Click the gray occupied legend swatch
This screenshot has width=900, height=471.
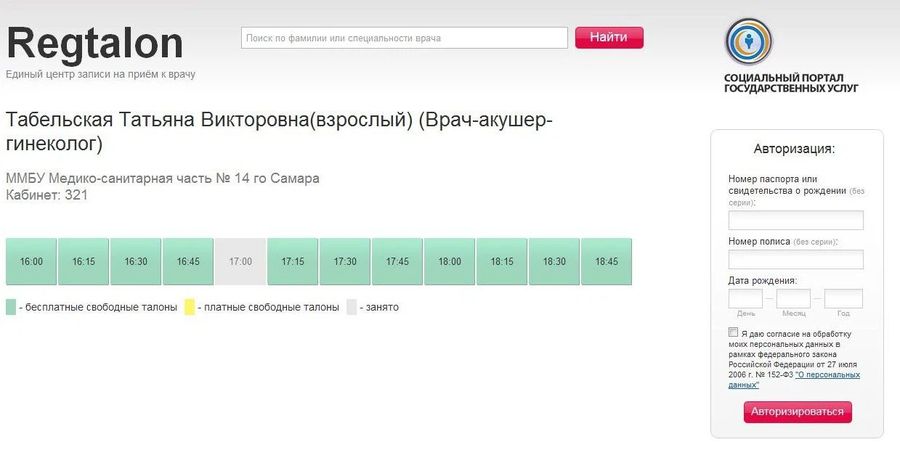[x=351, y=307]
